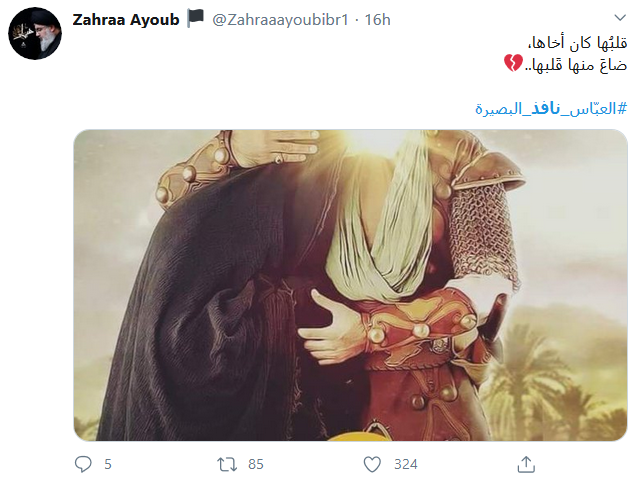Click the retweet arrows icon
The height and width of the screenshot is (477, 635).
coord(227,464)
